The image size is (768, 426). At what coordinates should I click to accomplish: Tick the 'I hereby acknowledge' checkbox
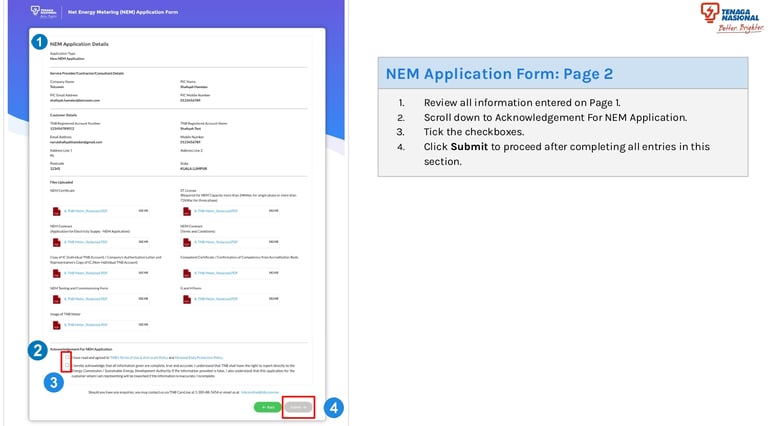click(67, 366)
